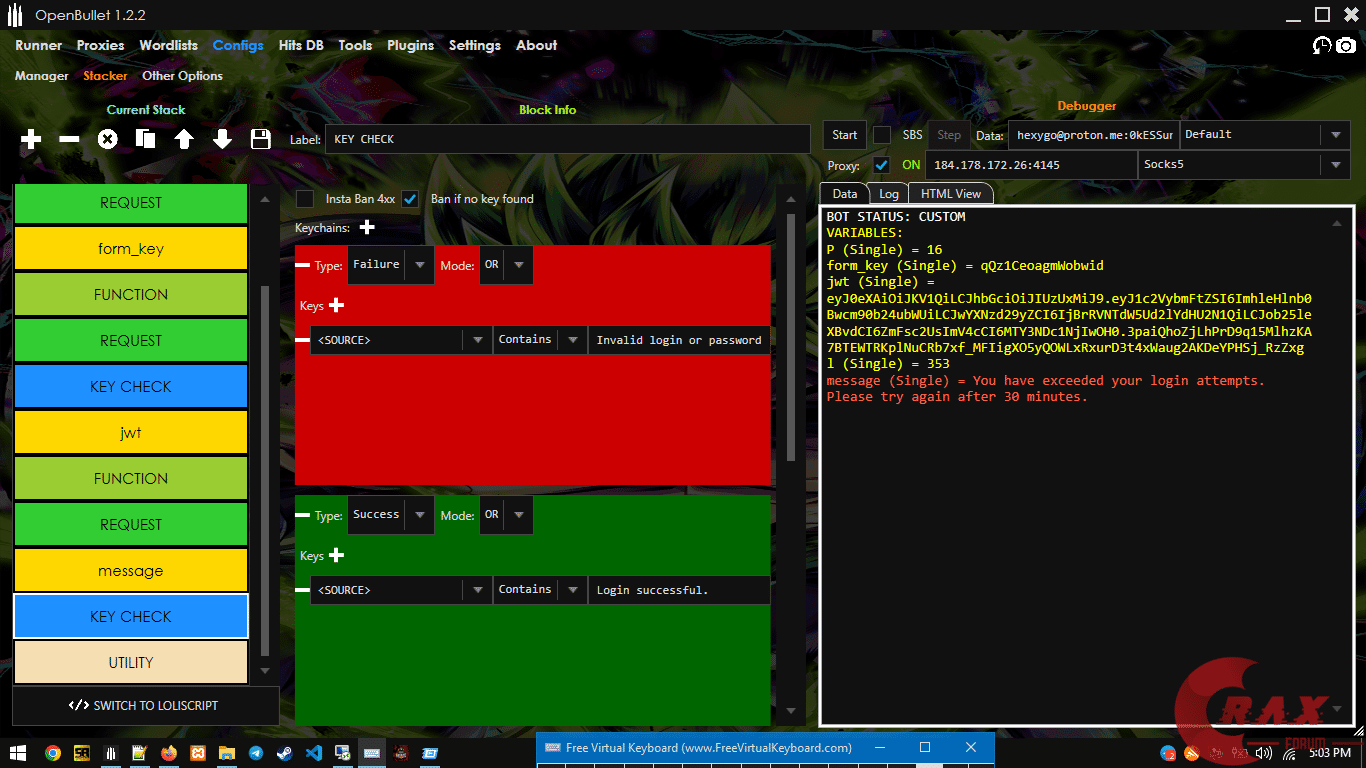Remove the Failure keychain
This screenshot has width=1366, height=768.
coord(302,265)
